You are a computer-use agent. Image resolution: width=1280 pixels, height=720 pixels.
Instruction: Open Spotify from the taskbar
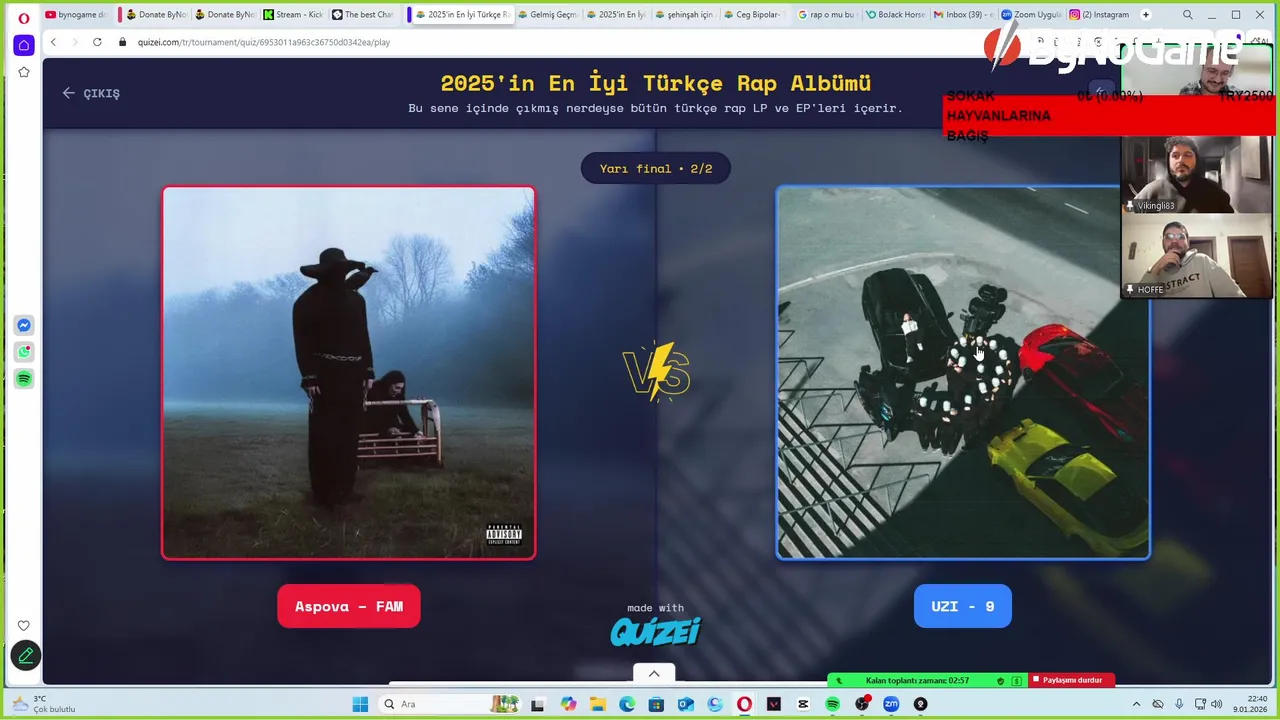[832, 704]
